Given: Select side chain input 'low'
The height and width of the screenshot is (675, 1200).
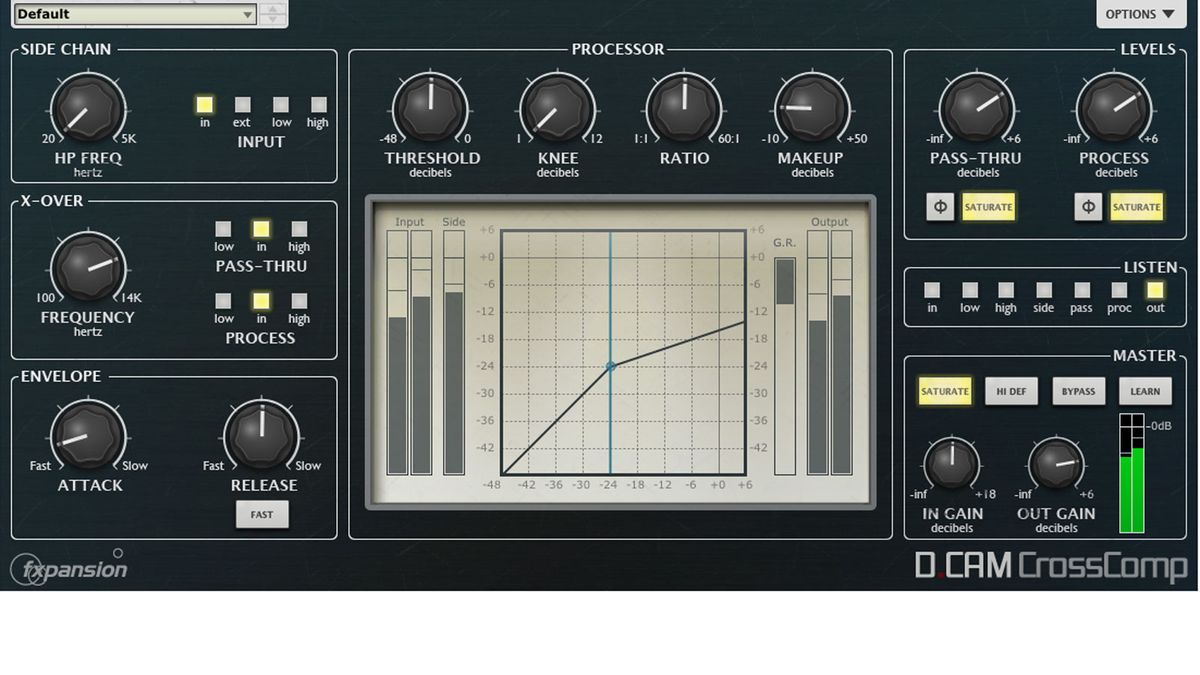Looking at the screenshot, I should 281,104.
